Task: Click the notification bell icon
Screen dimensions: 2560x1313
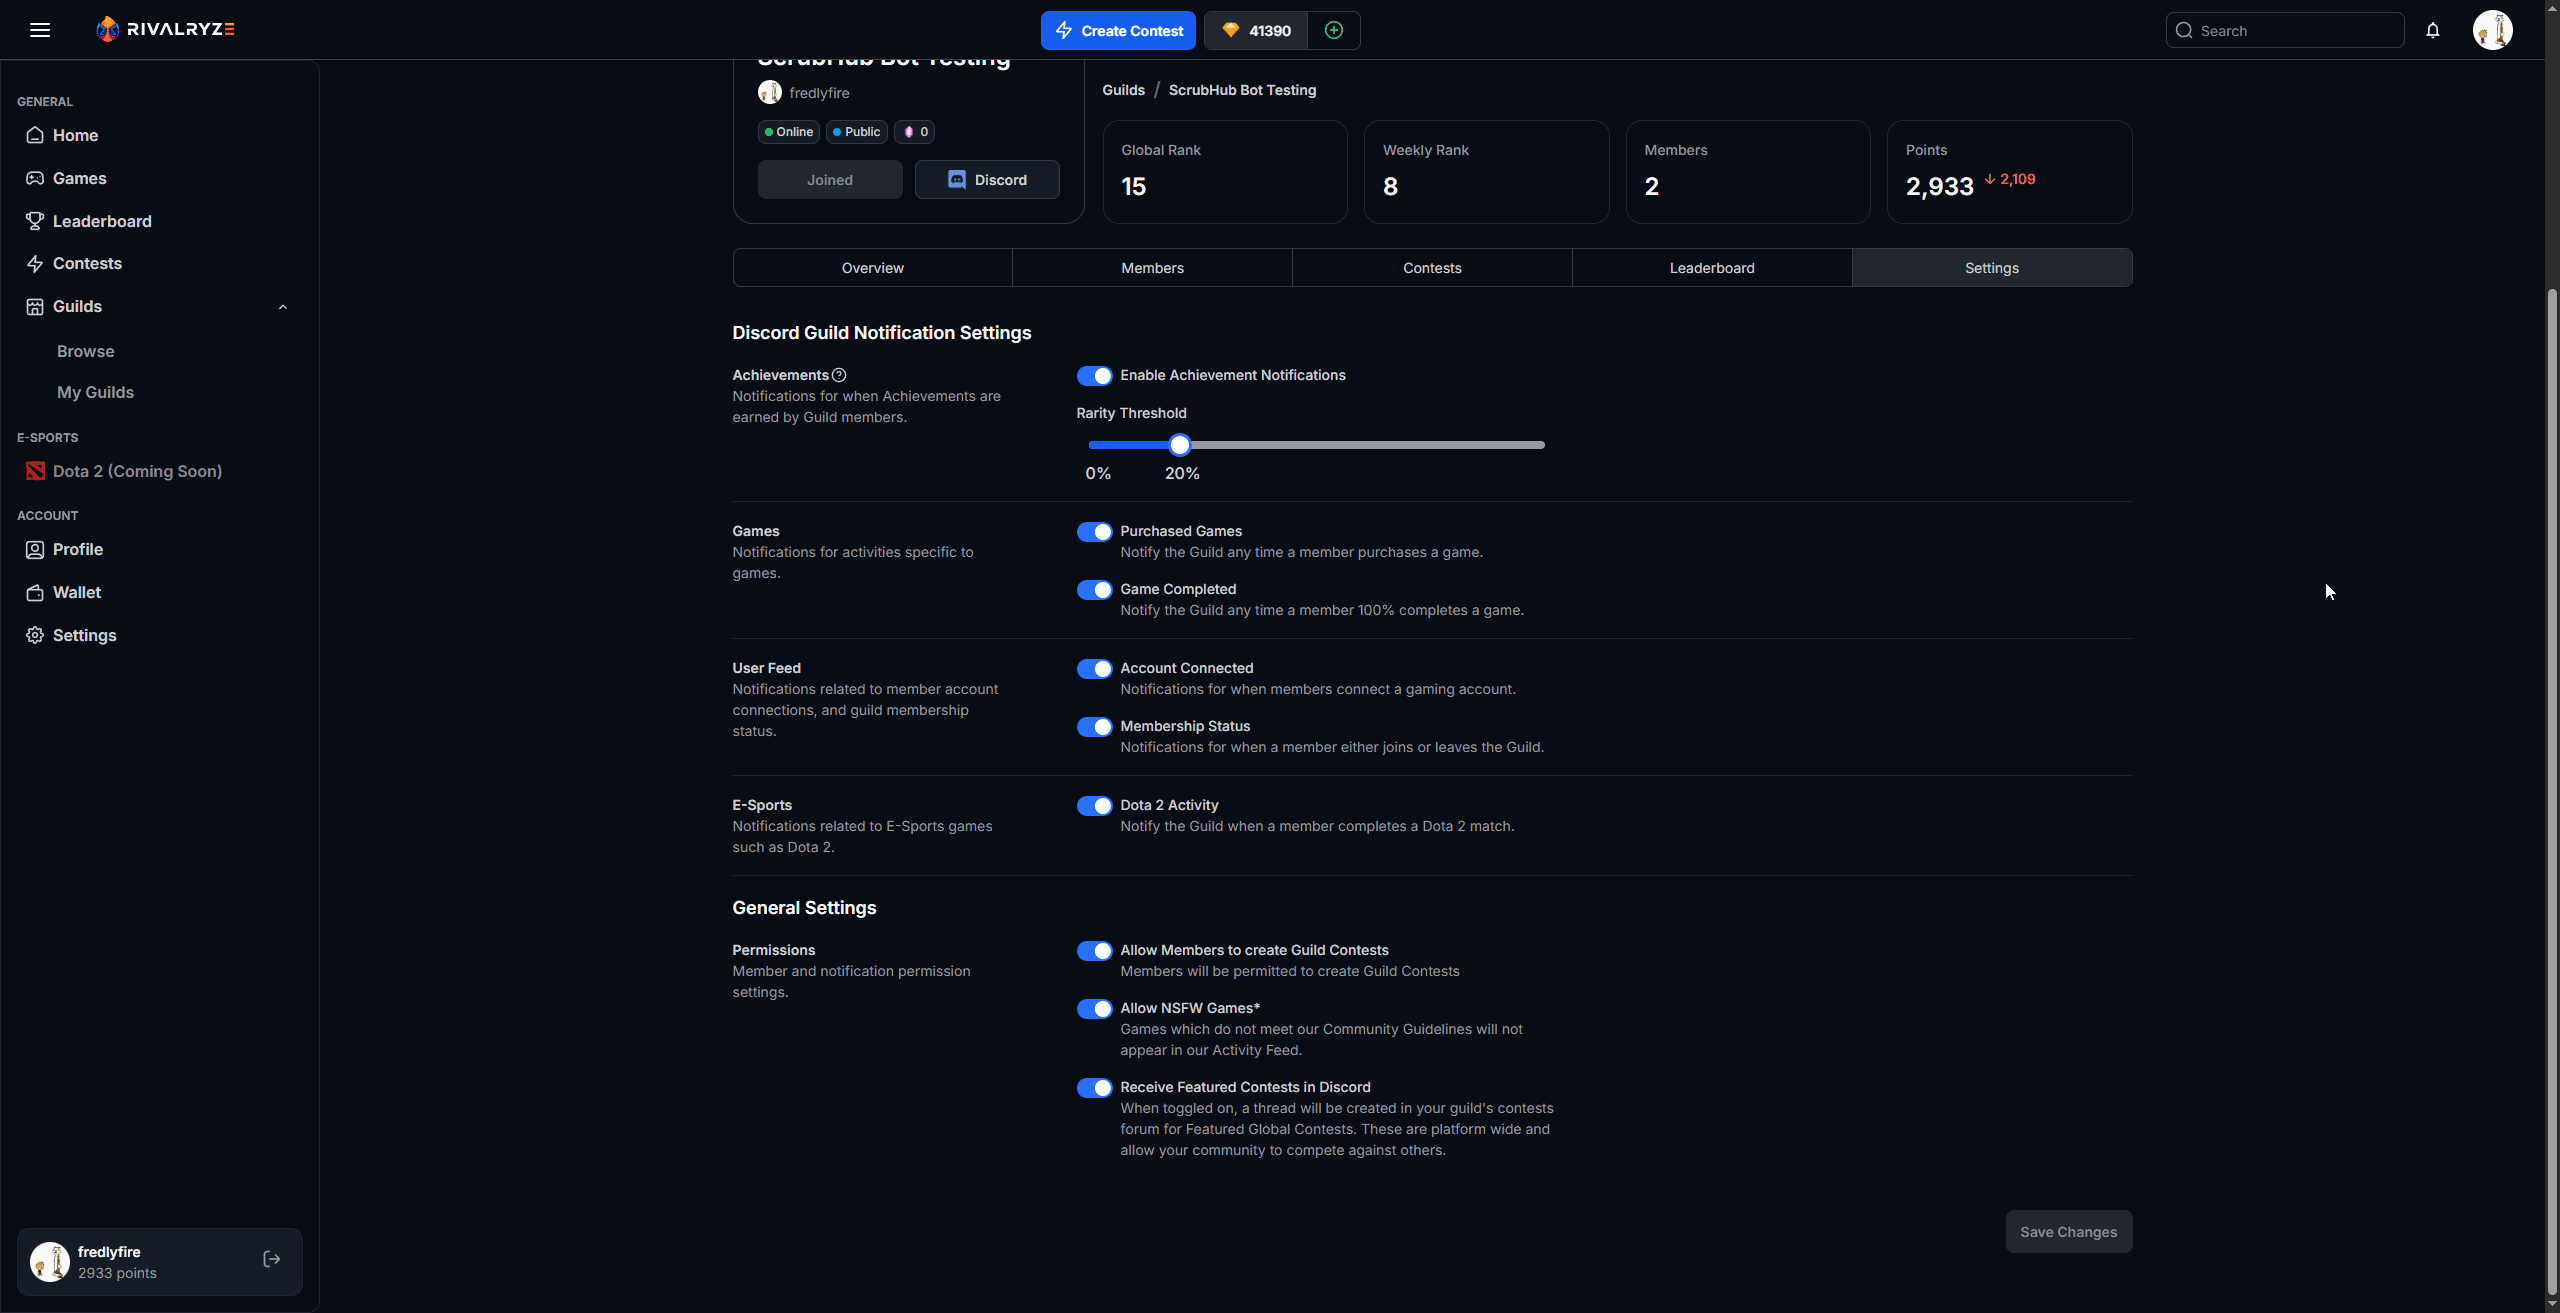Action: click(x=2432, y=30)
